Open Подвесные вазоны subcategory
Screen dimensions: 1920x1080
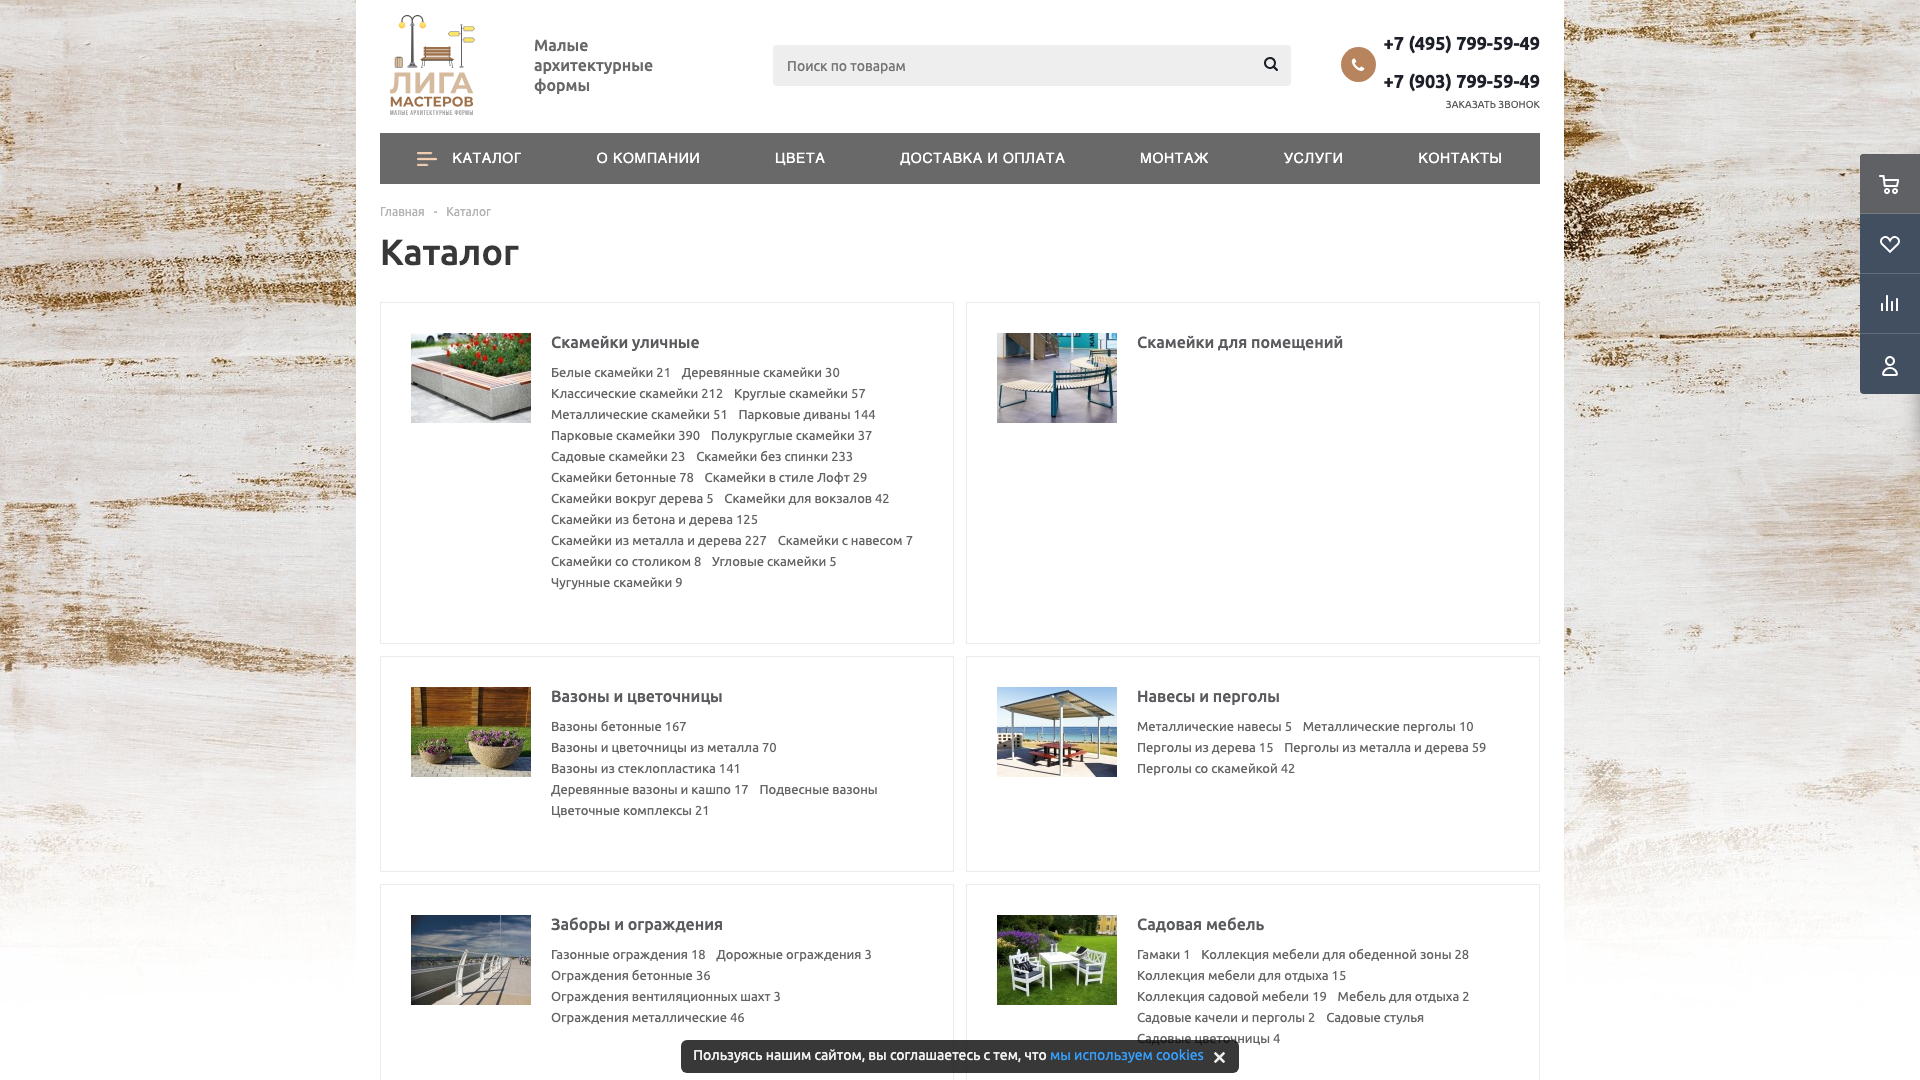[818, 789]
